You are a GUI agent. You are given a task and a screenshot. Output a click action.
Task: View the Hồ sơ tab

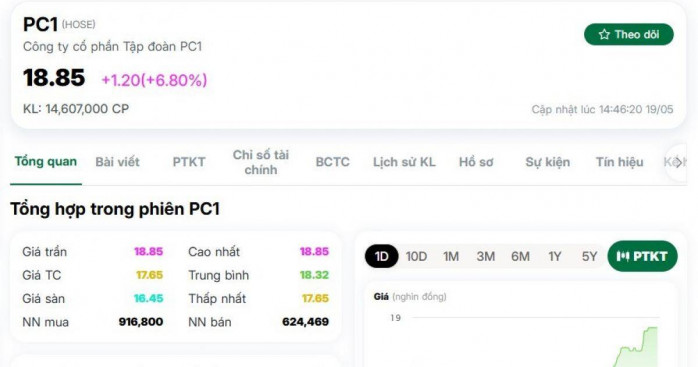point(476,162)
